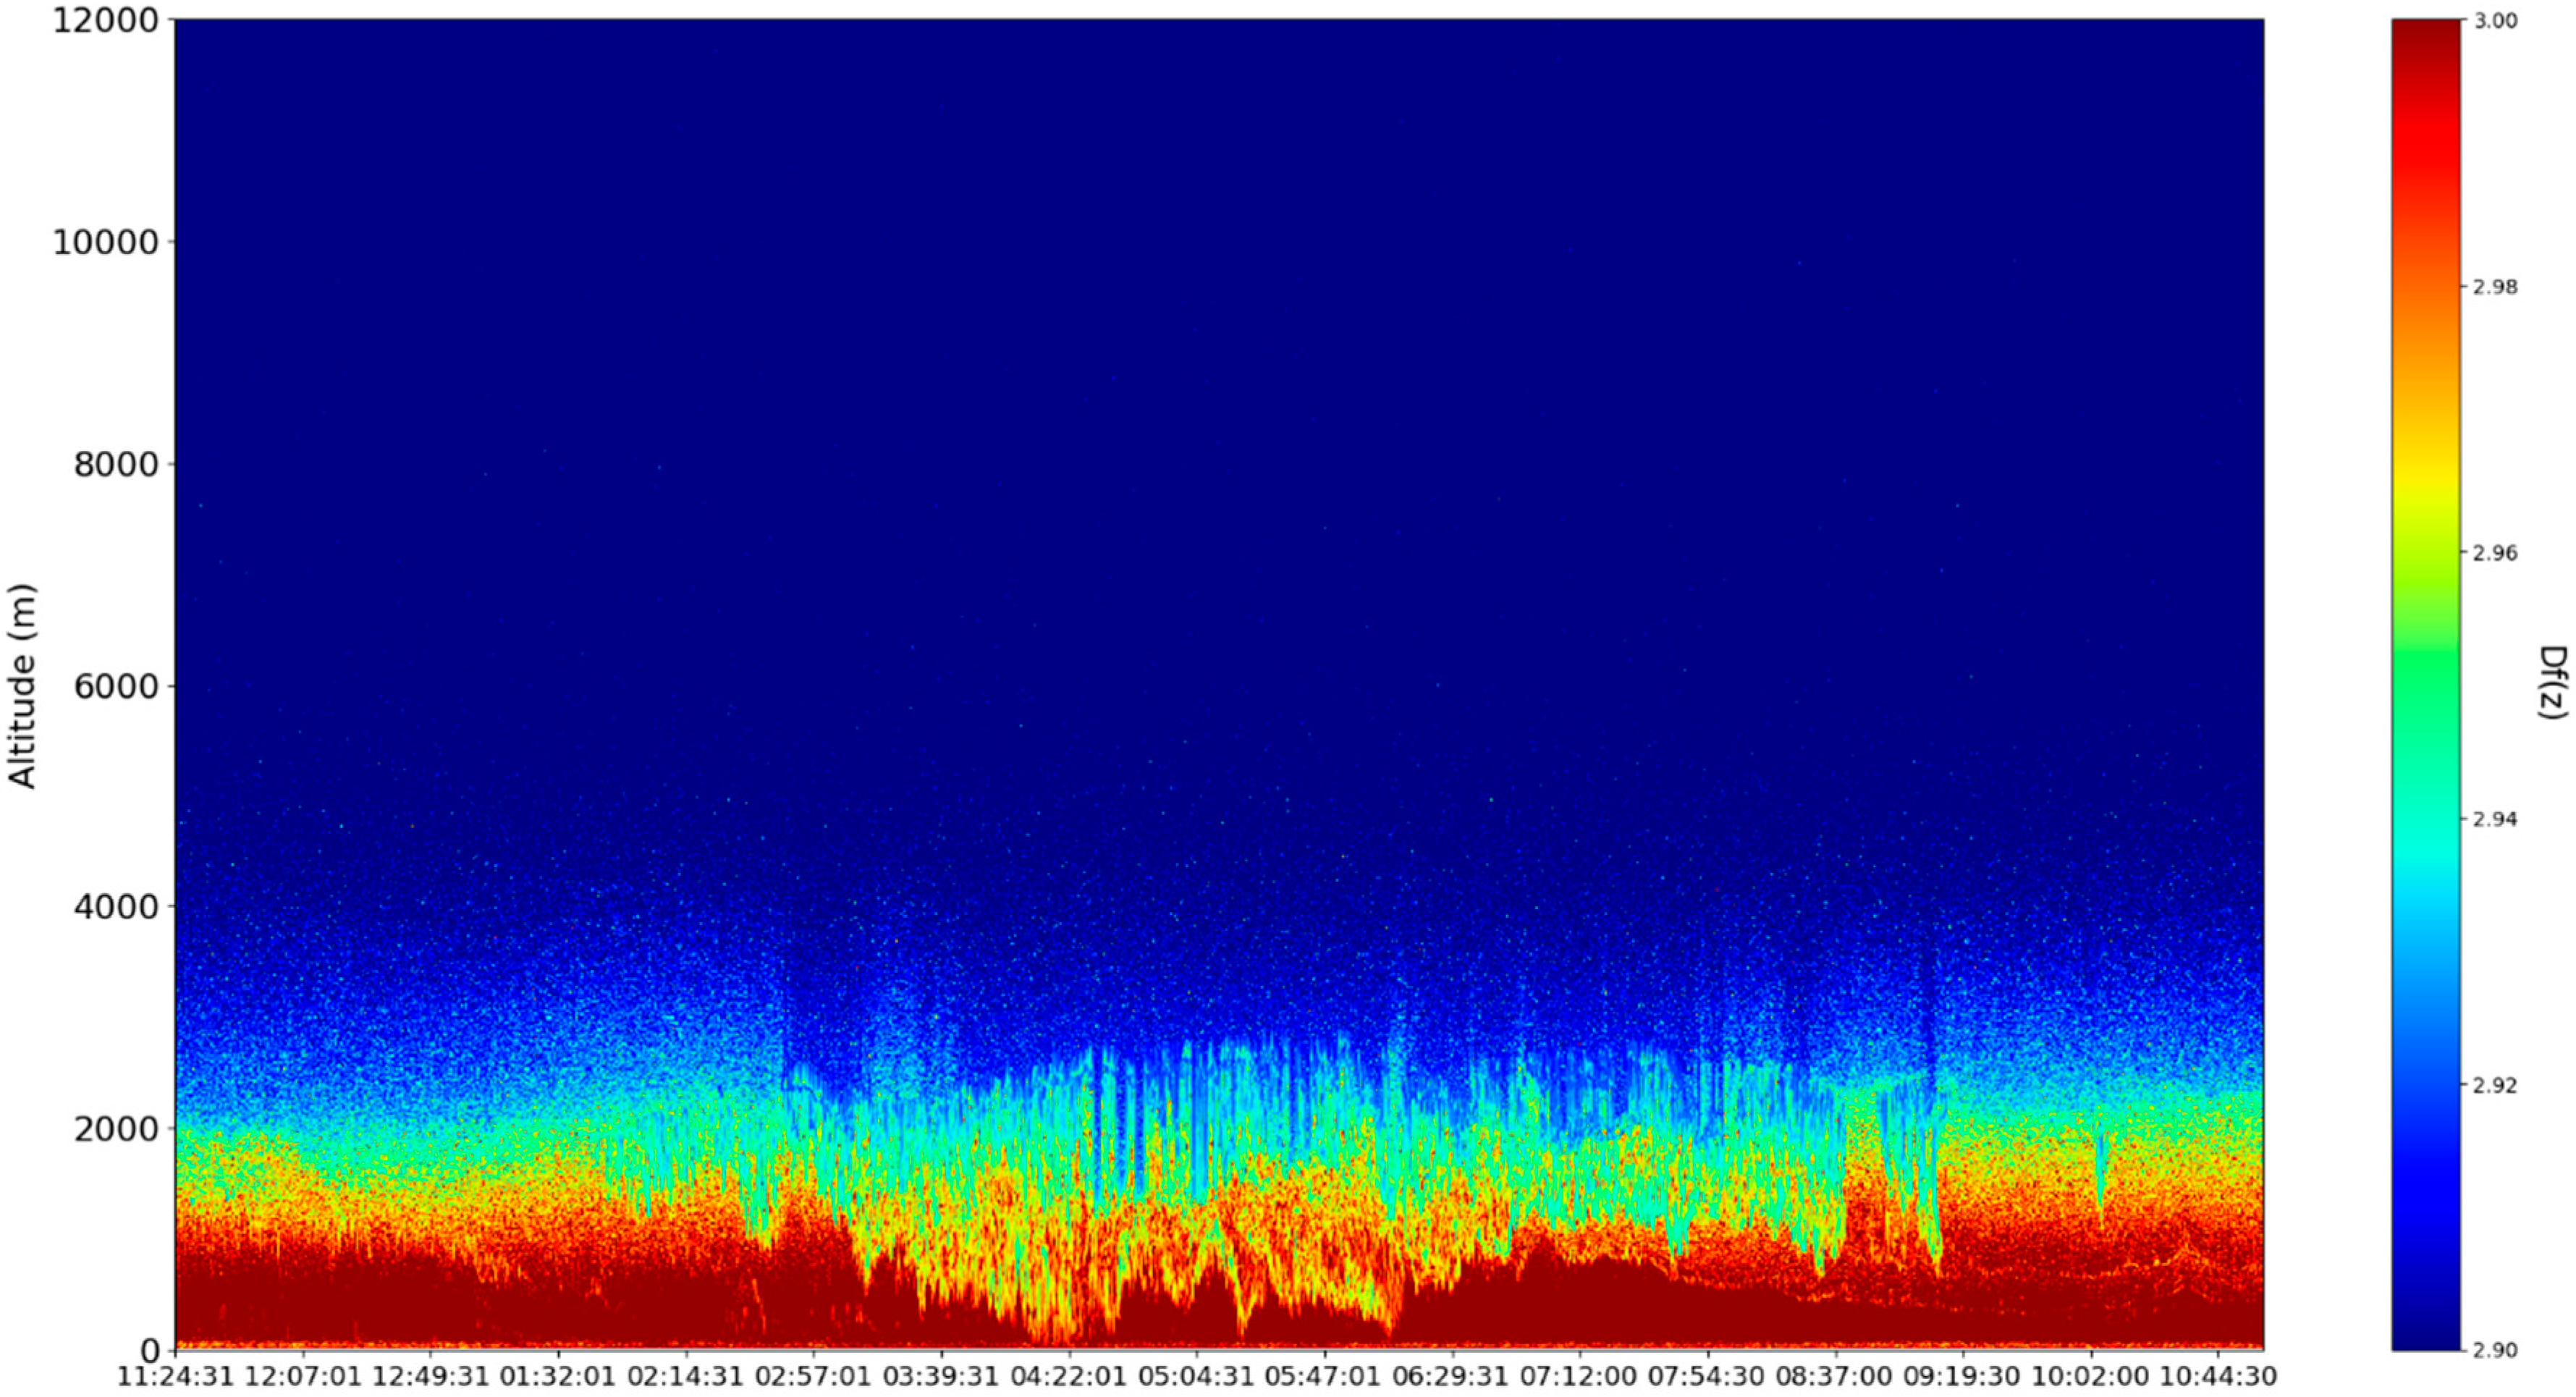This screenshot has width=2576, height=1397.
Task: Select the 04:22:01 time tick label
Action: [x=1068, y=1377]
